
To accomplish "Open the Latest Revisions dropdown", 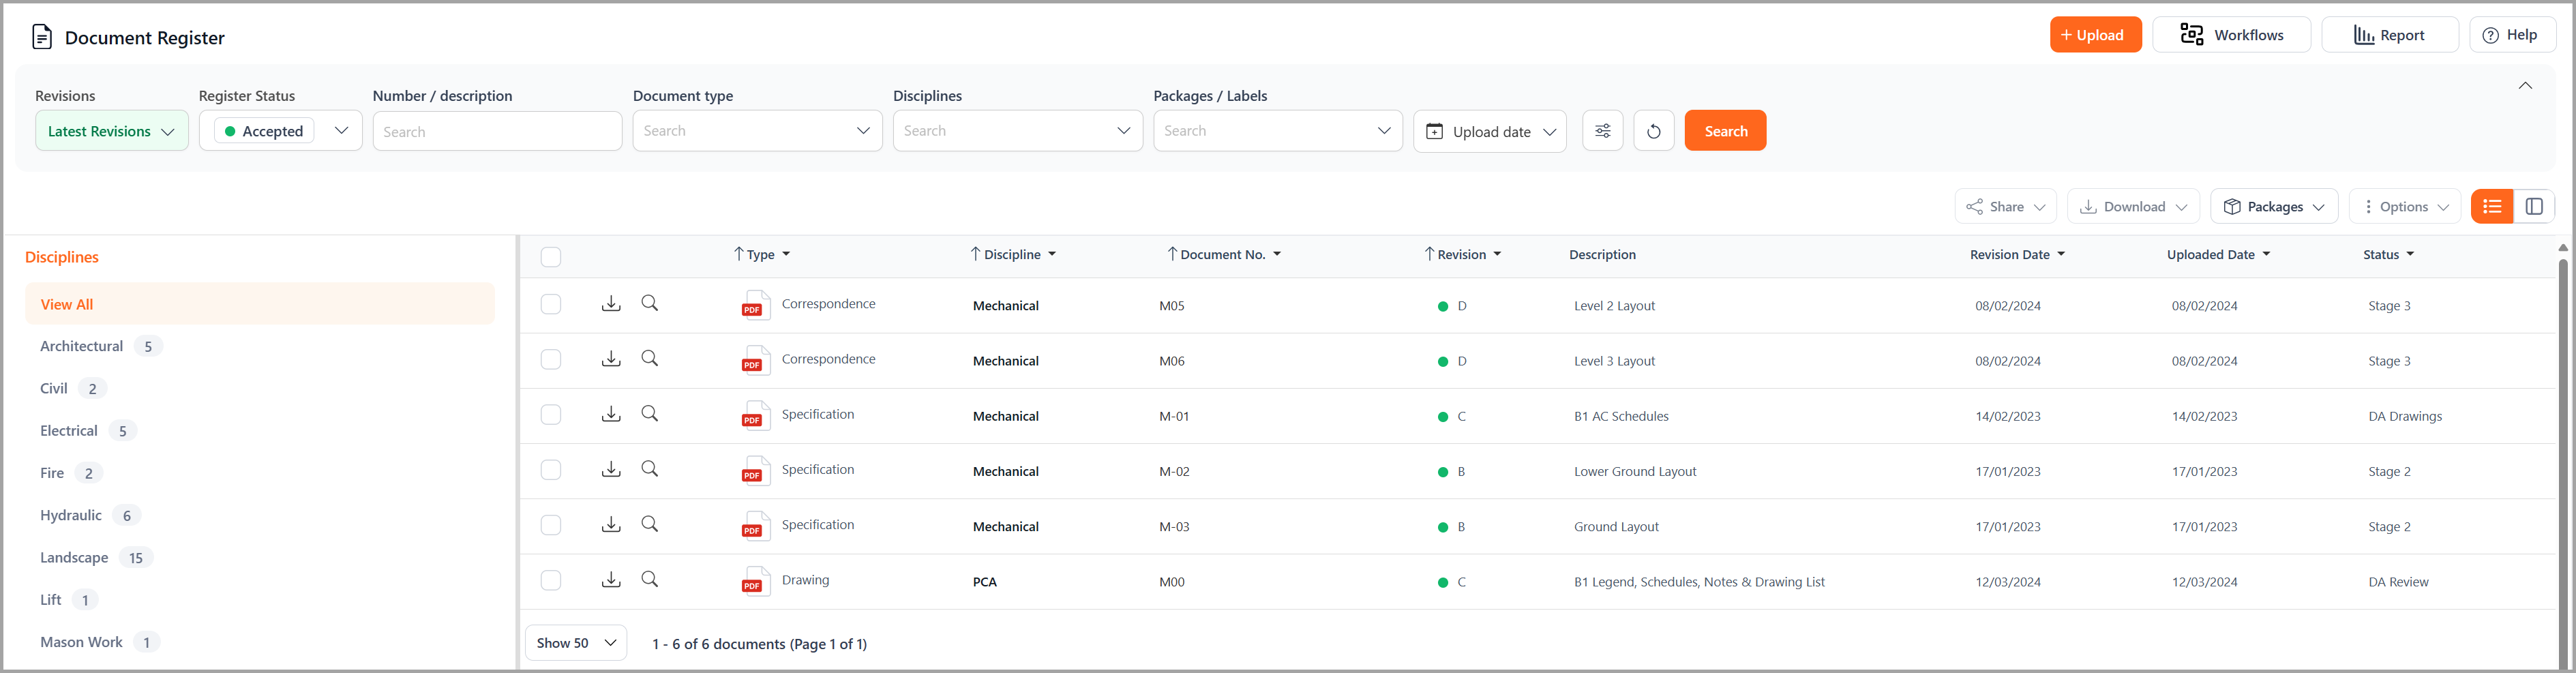I will (112, 131).
